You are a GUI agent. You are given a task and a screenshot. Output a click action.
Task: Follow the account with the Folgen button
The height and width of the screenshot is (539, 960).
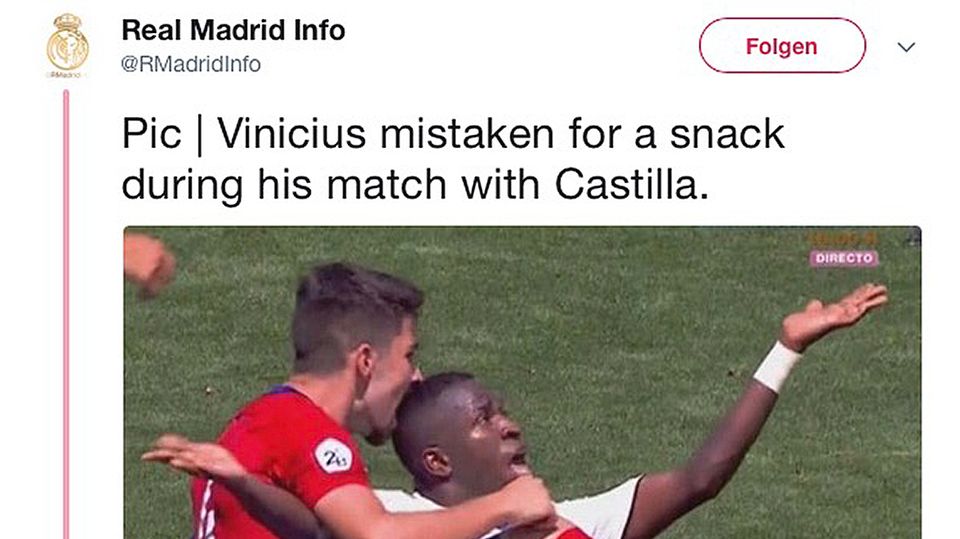click(x=782, y=46)
